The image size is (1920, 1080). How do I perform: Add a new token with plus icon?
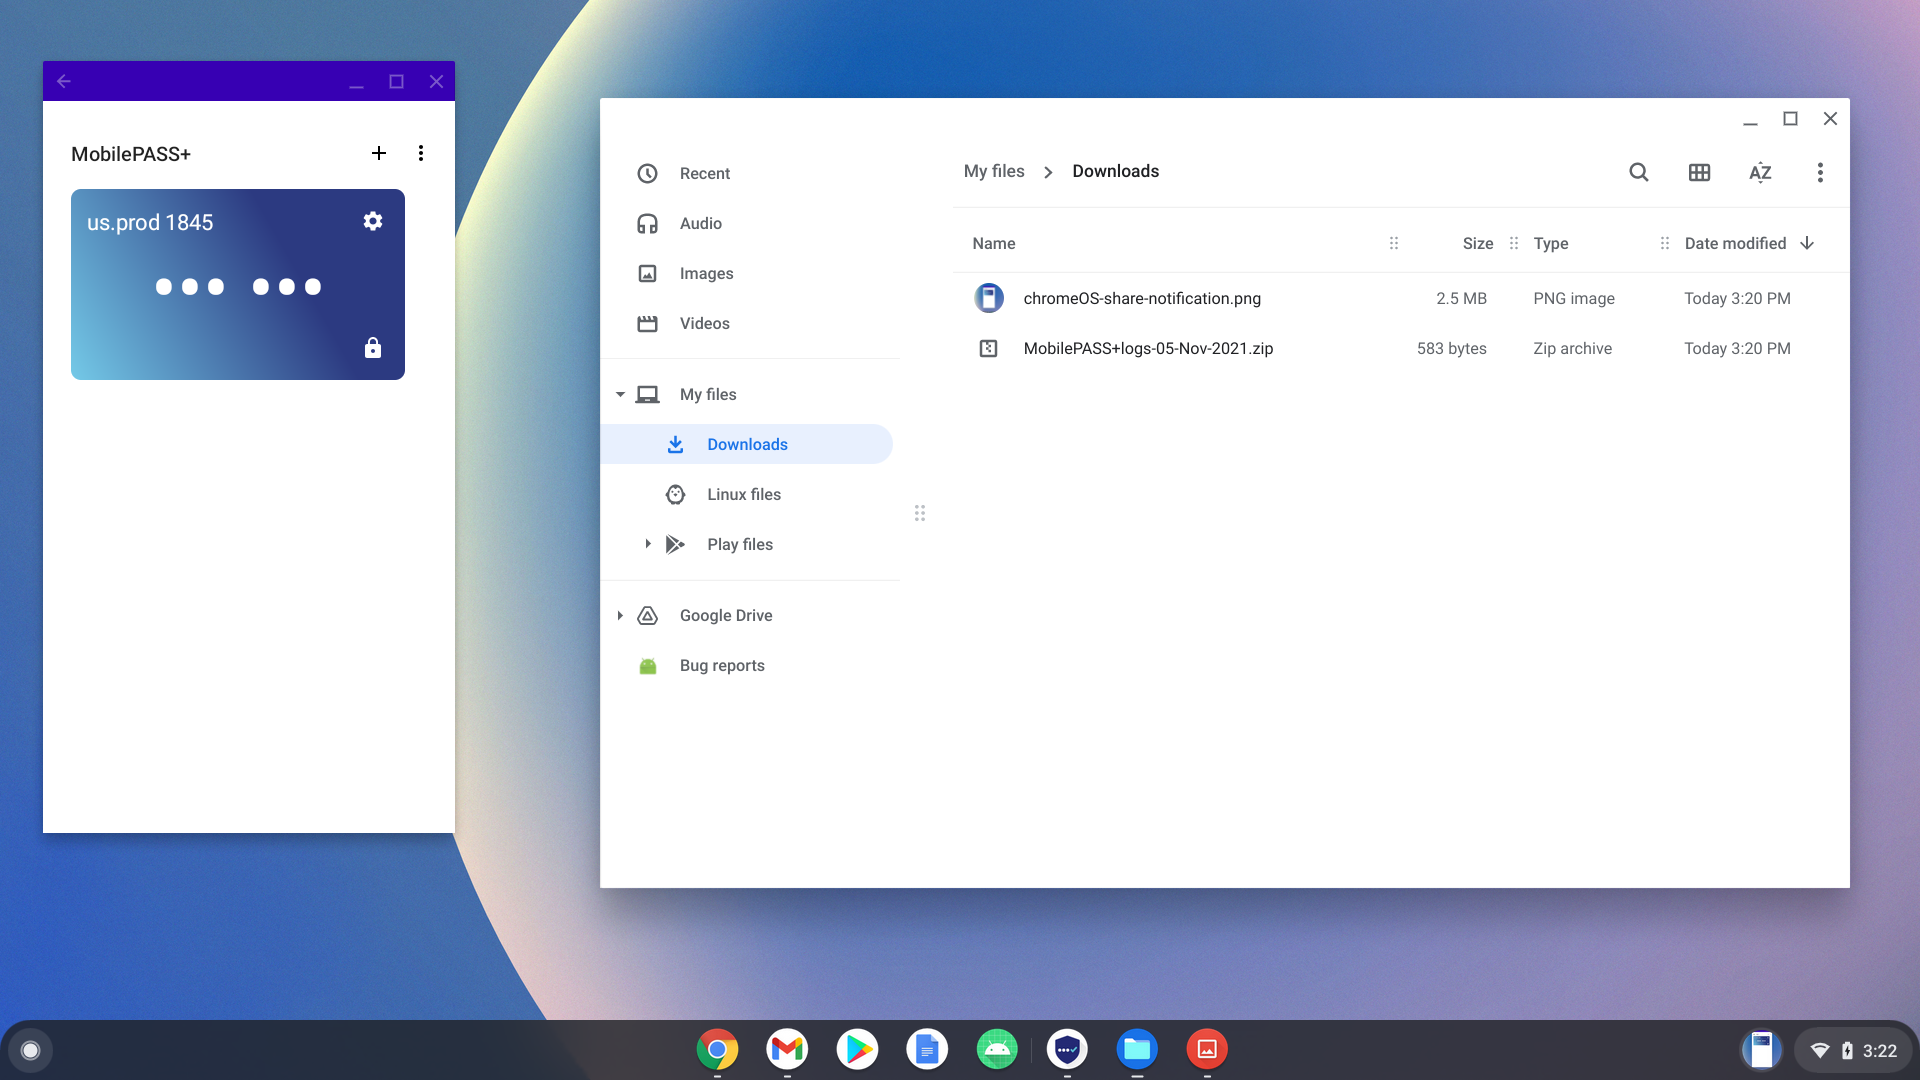pyautogui.click(x=379, y=153)
